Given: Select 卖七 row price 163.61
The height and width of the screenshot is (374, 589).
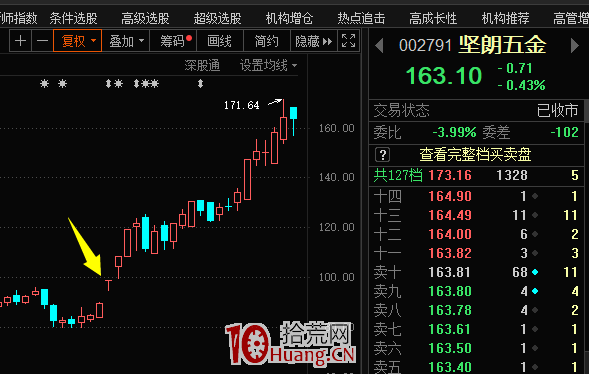Looking at the screenshot, I should pos(450,329).
